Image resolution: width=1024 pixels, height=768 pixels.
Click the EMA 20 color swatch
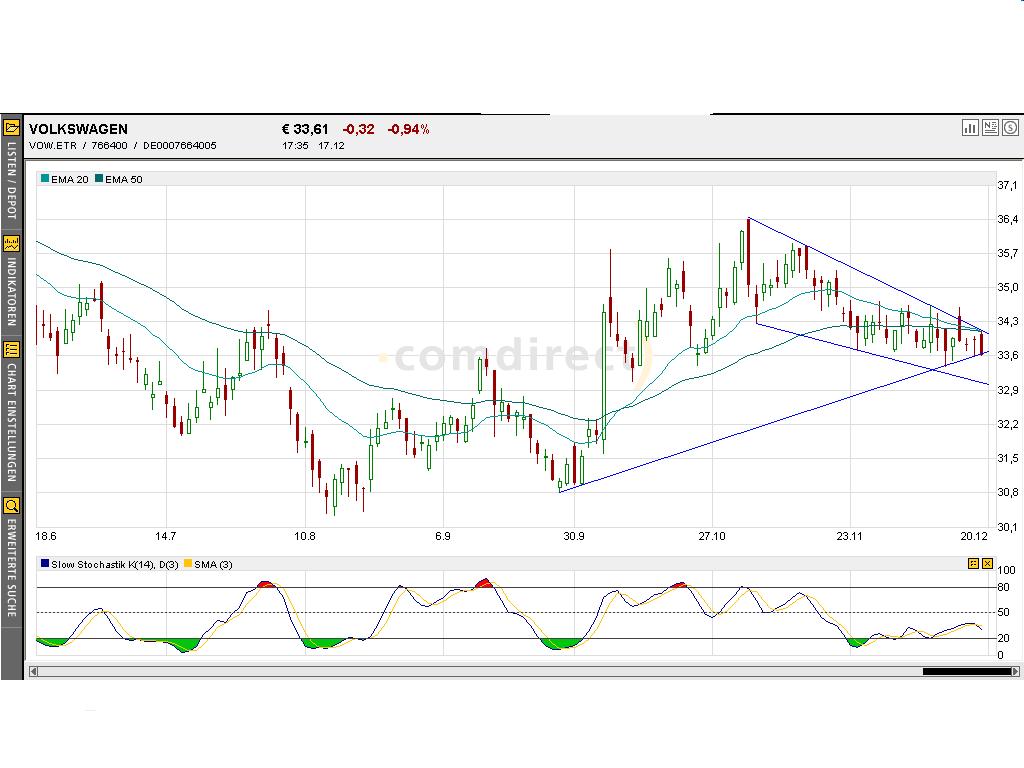point(45,178)
